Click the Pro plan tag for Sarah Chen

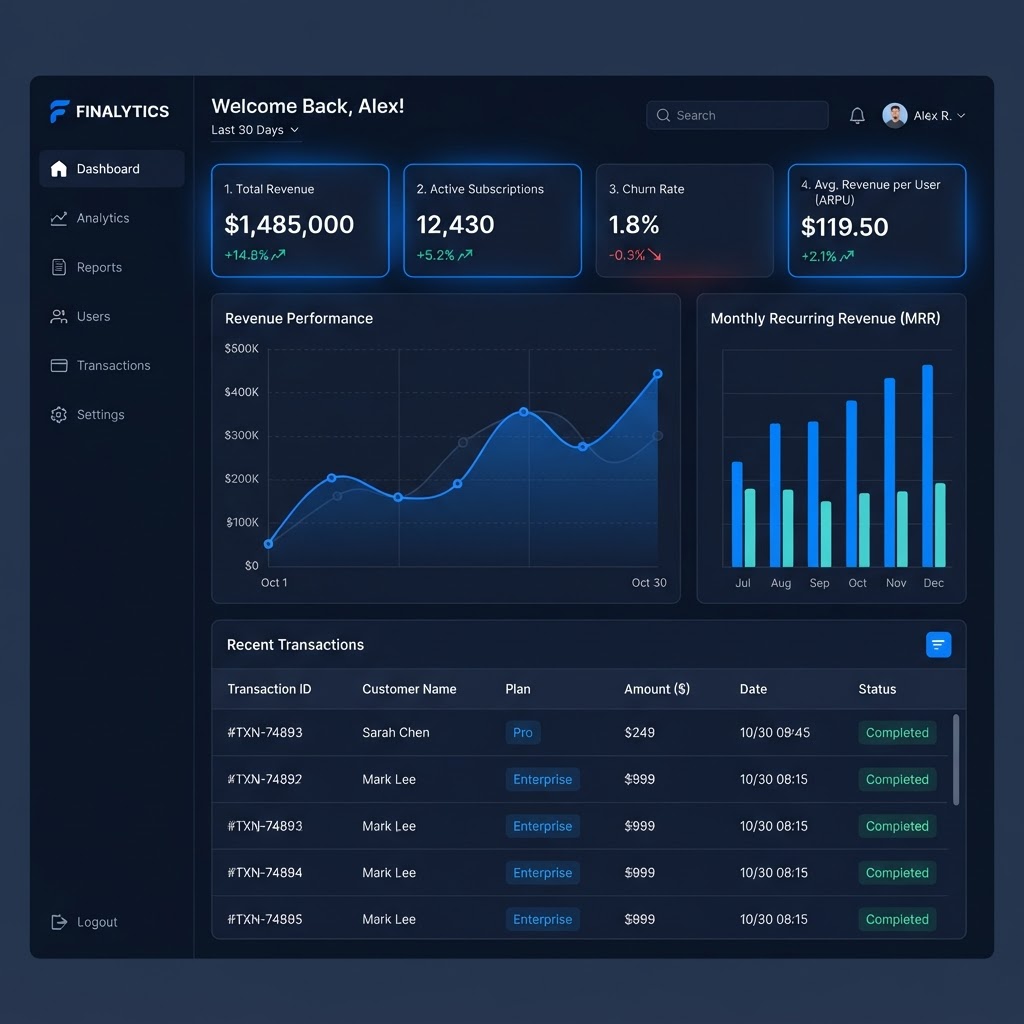coord(522,733)
